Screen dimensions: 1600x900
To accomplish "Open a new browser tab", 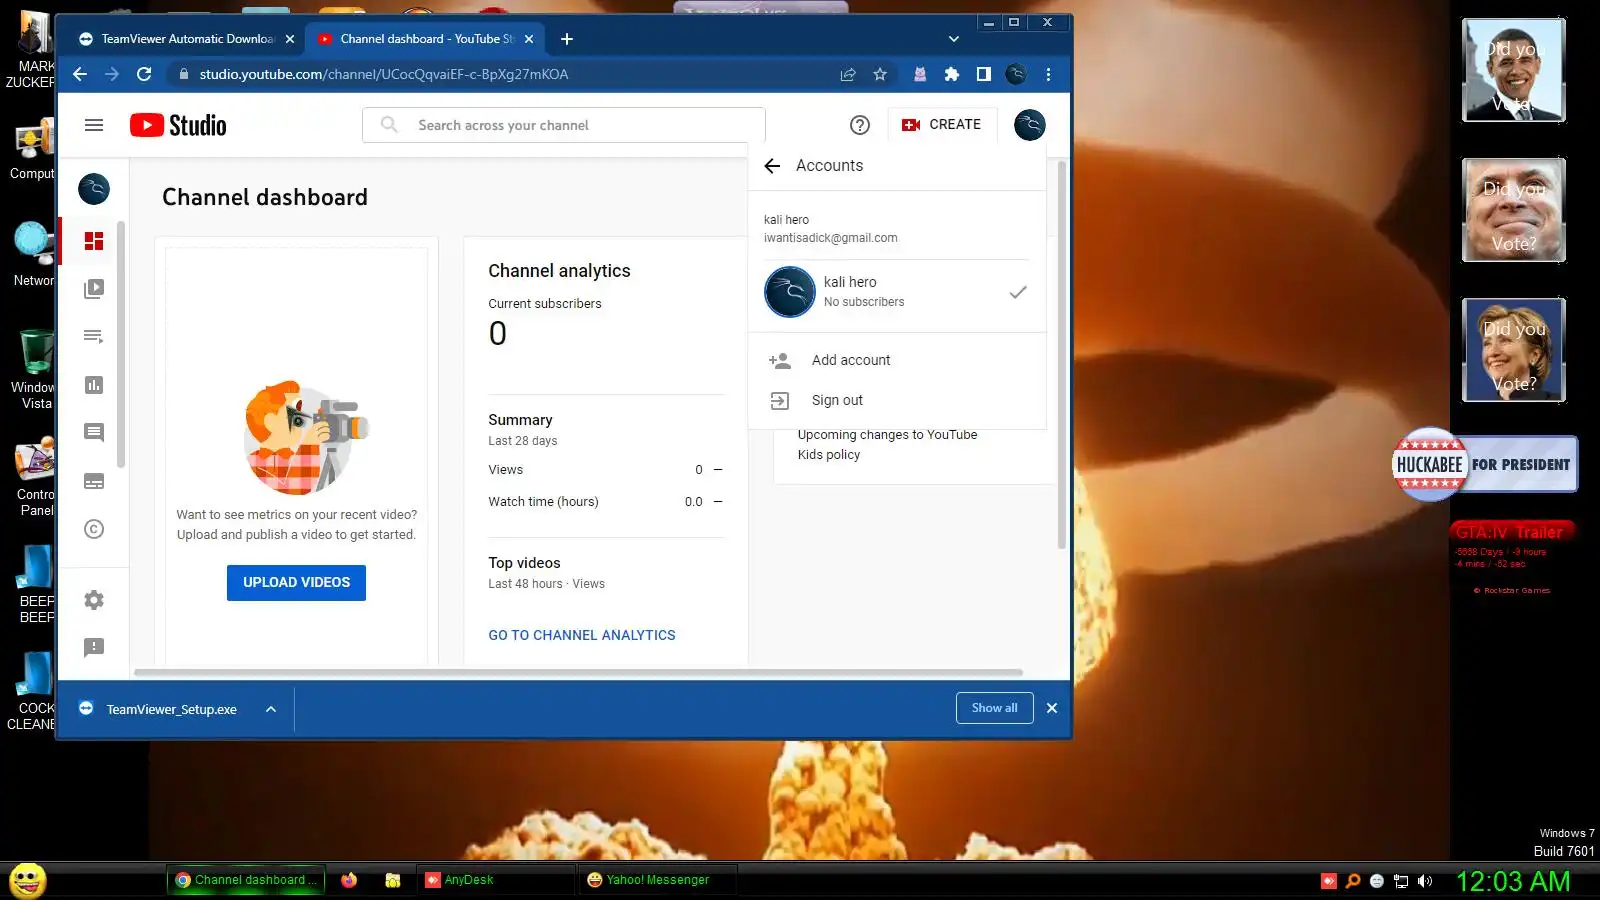I will pos(567,39).
